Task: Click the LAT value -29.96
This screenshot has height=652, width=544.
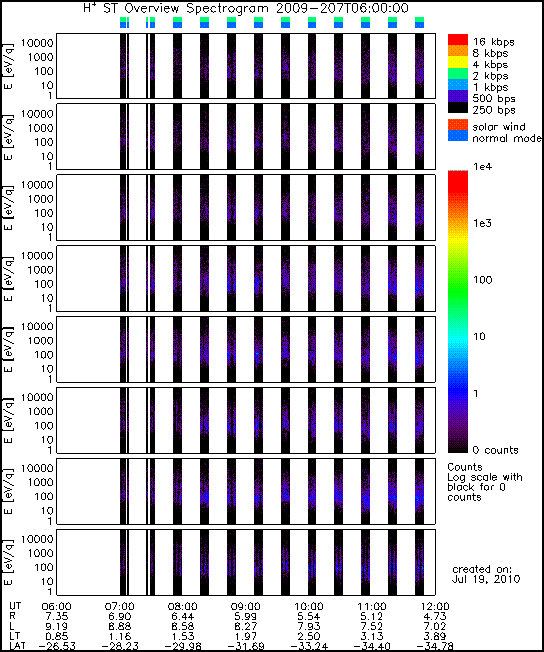Action: (x=182, y=646)
